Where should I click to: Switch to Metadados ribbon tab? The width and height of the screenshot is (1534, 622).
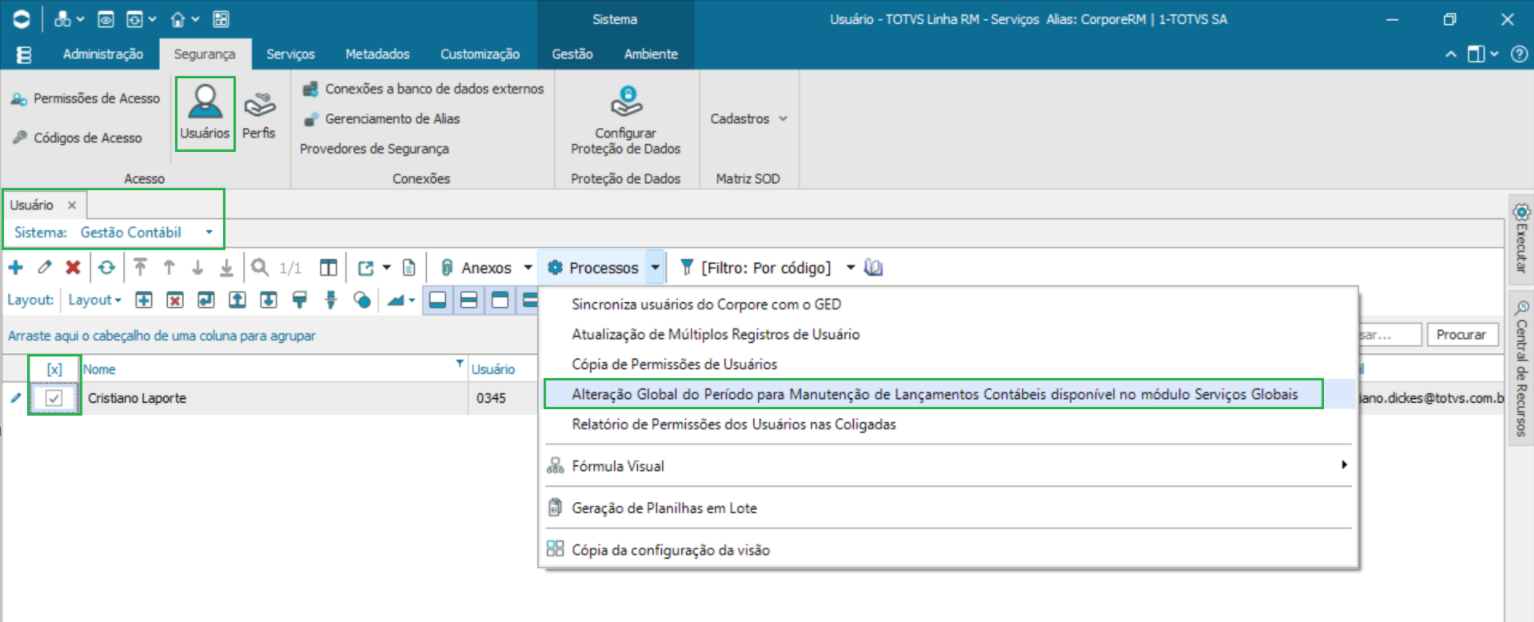point(377,54)
